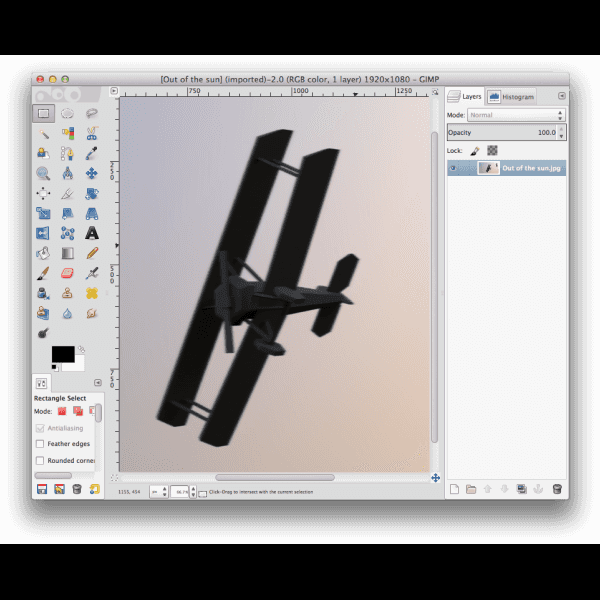Image resolution: width=600 pixels, height=600 pixels.
Task: Select the Rotate tool
Action: point(92,193)
